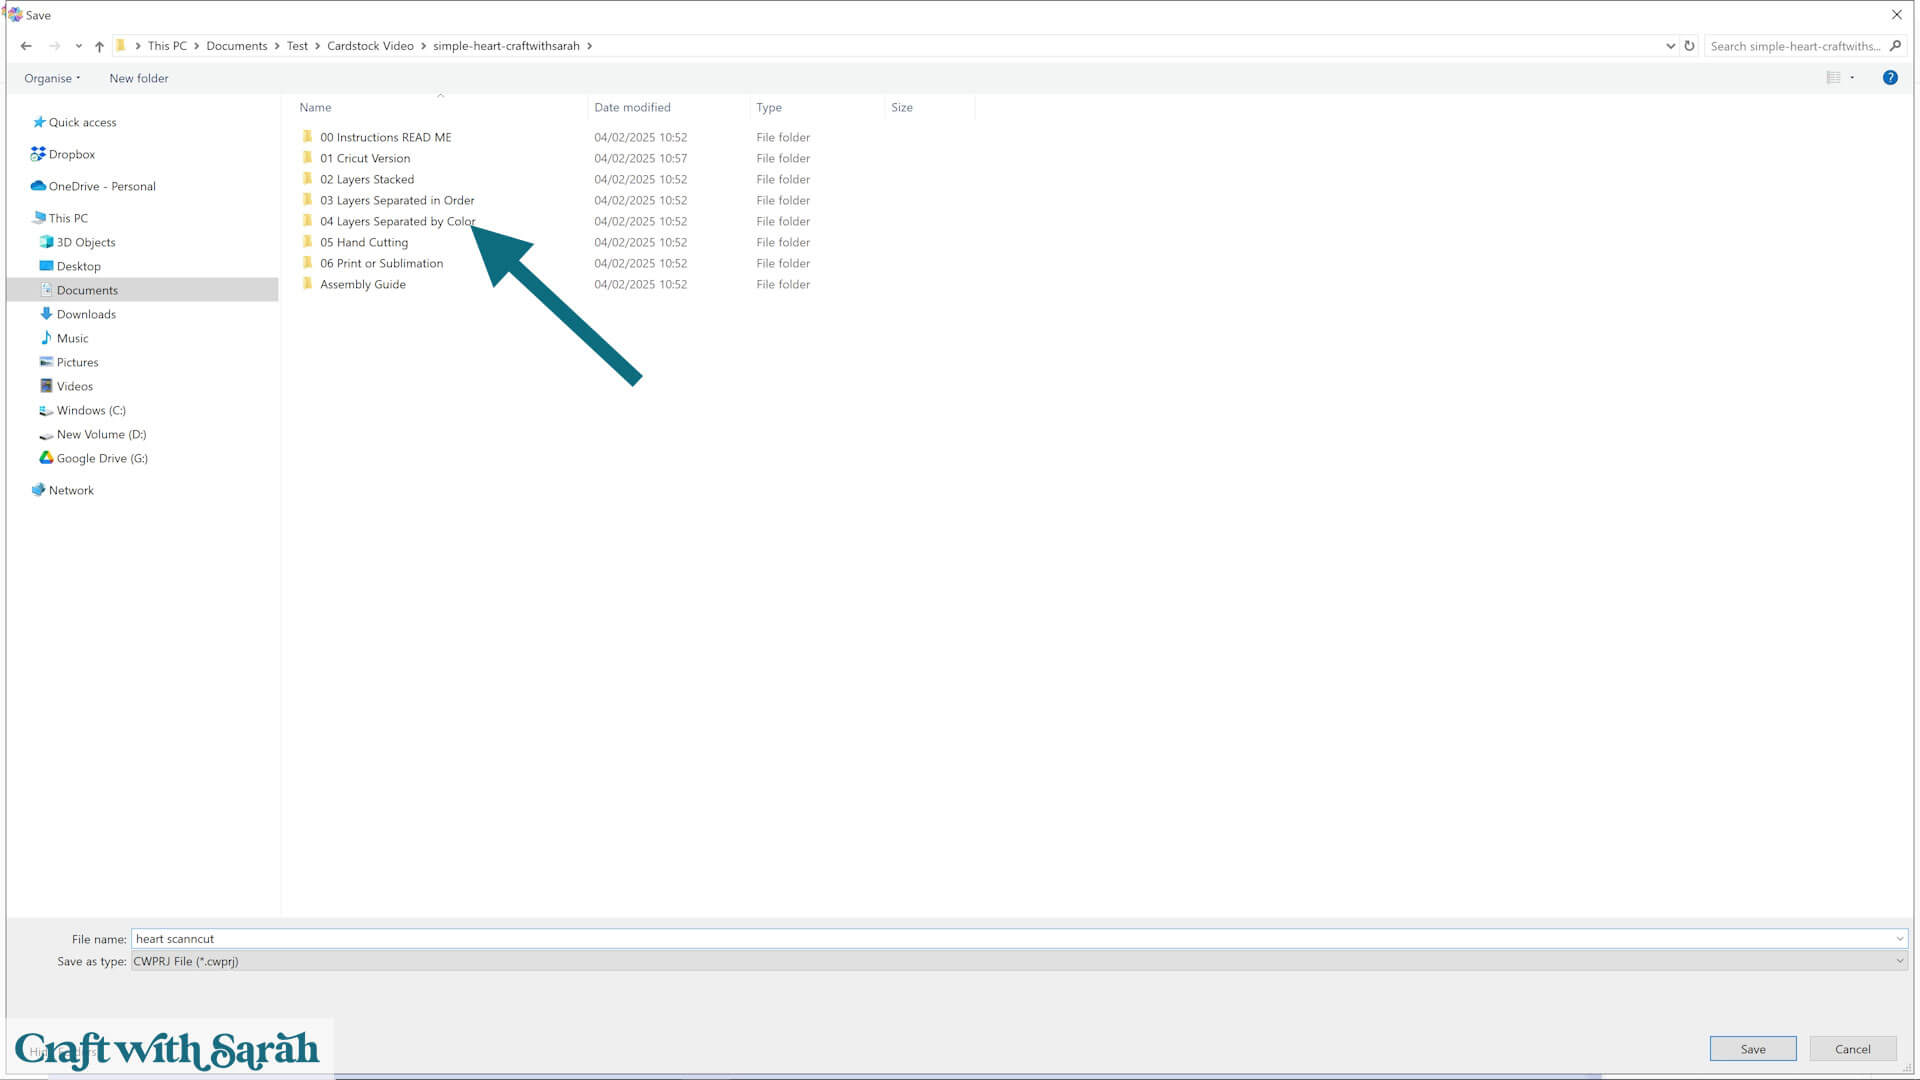The height and width of the screenshot is (1080, 1920).
Task: Click the File name text field
Action: (x=1000, y=939)
